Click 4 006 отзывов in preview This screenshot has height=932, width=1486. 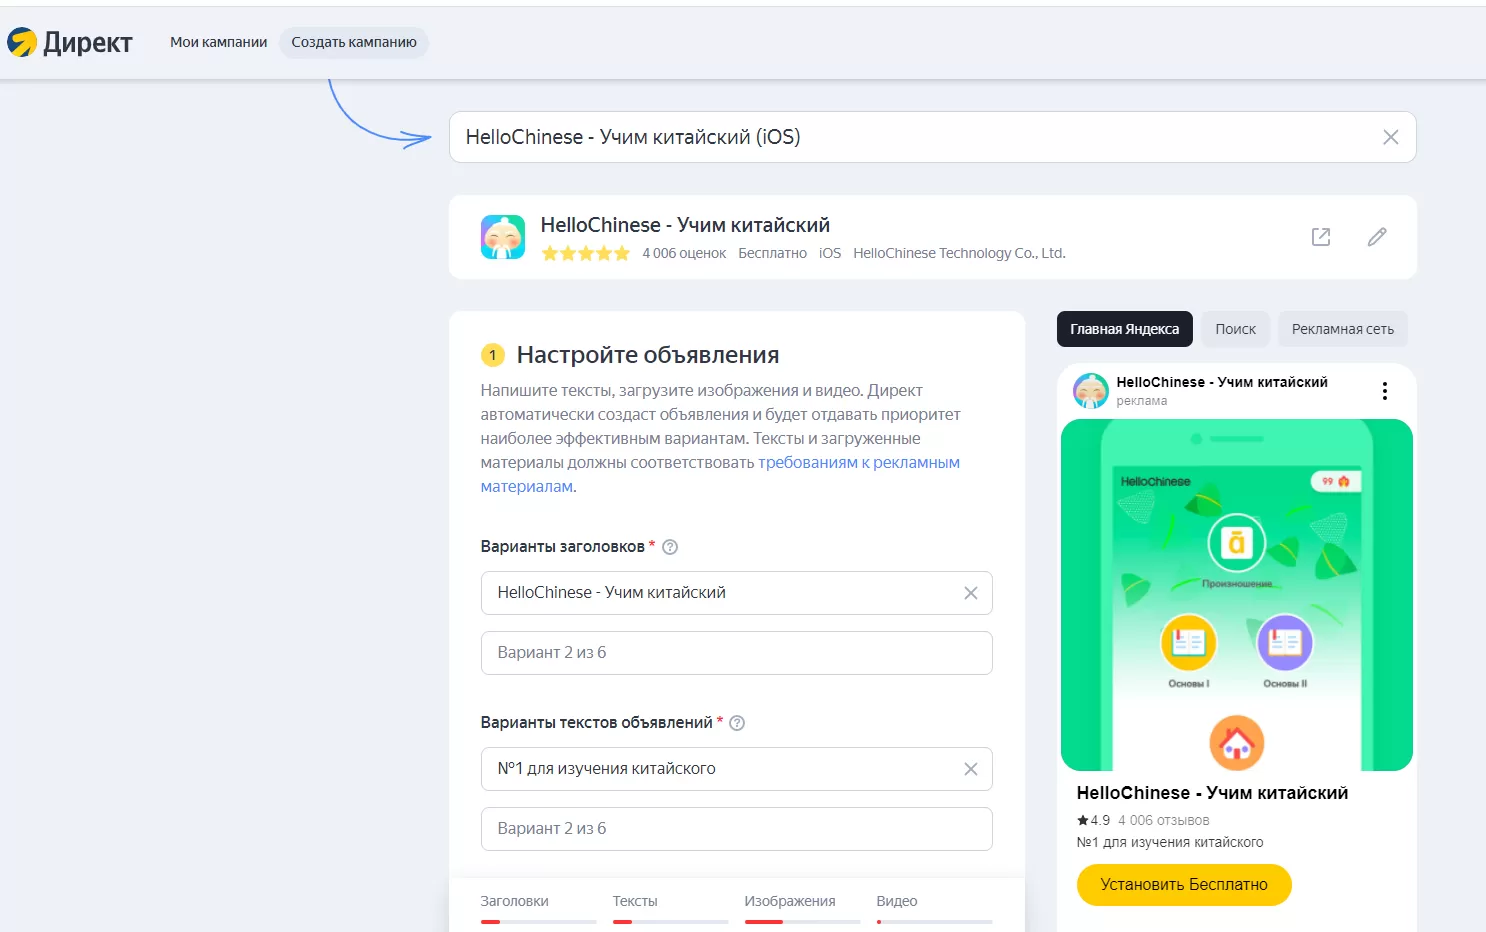tap(1163, 820)
